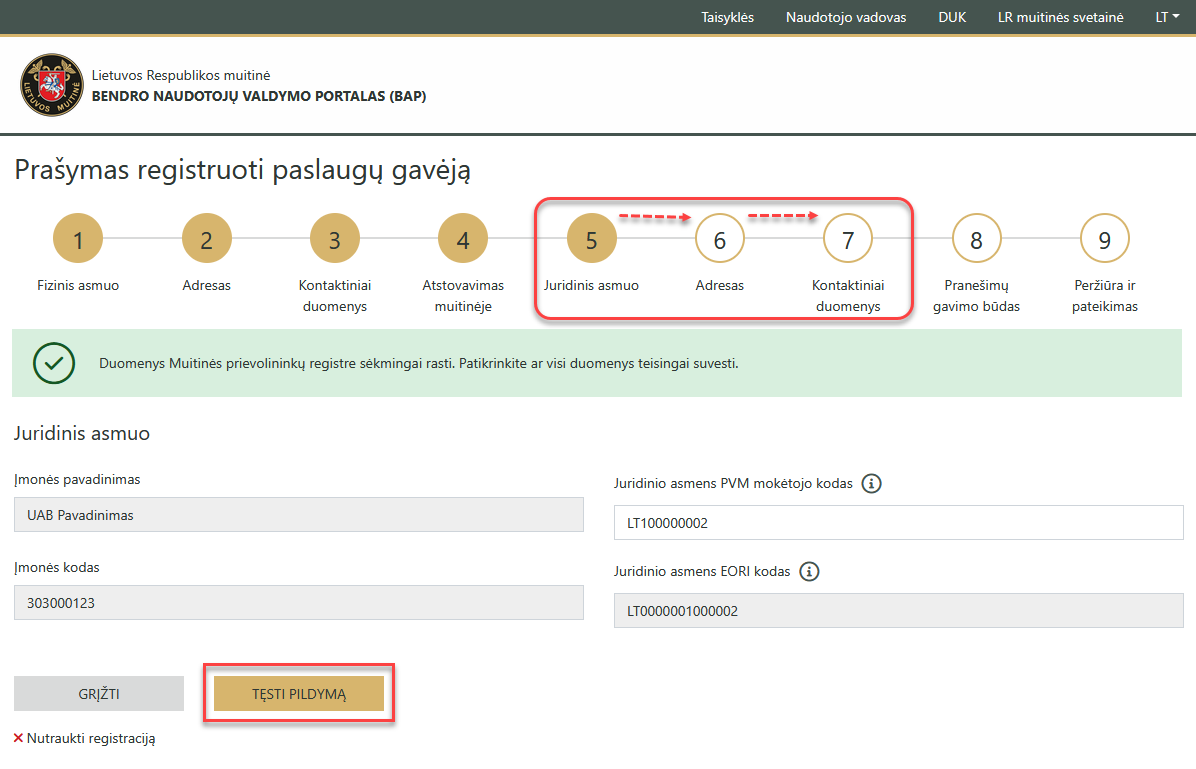Select step 1 Fizinis asmuo

tap(77, 238)
